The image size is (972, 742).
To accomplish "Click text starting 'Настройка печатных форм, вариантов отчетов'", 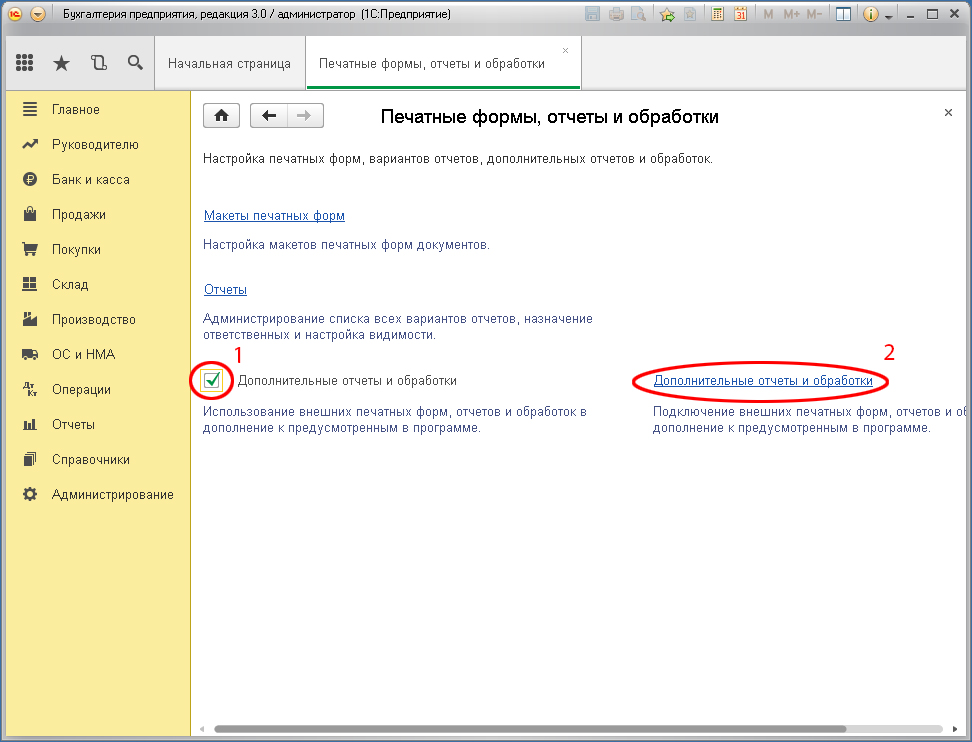I will pos(457,159).
